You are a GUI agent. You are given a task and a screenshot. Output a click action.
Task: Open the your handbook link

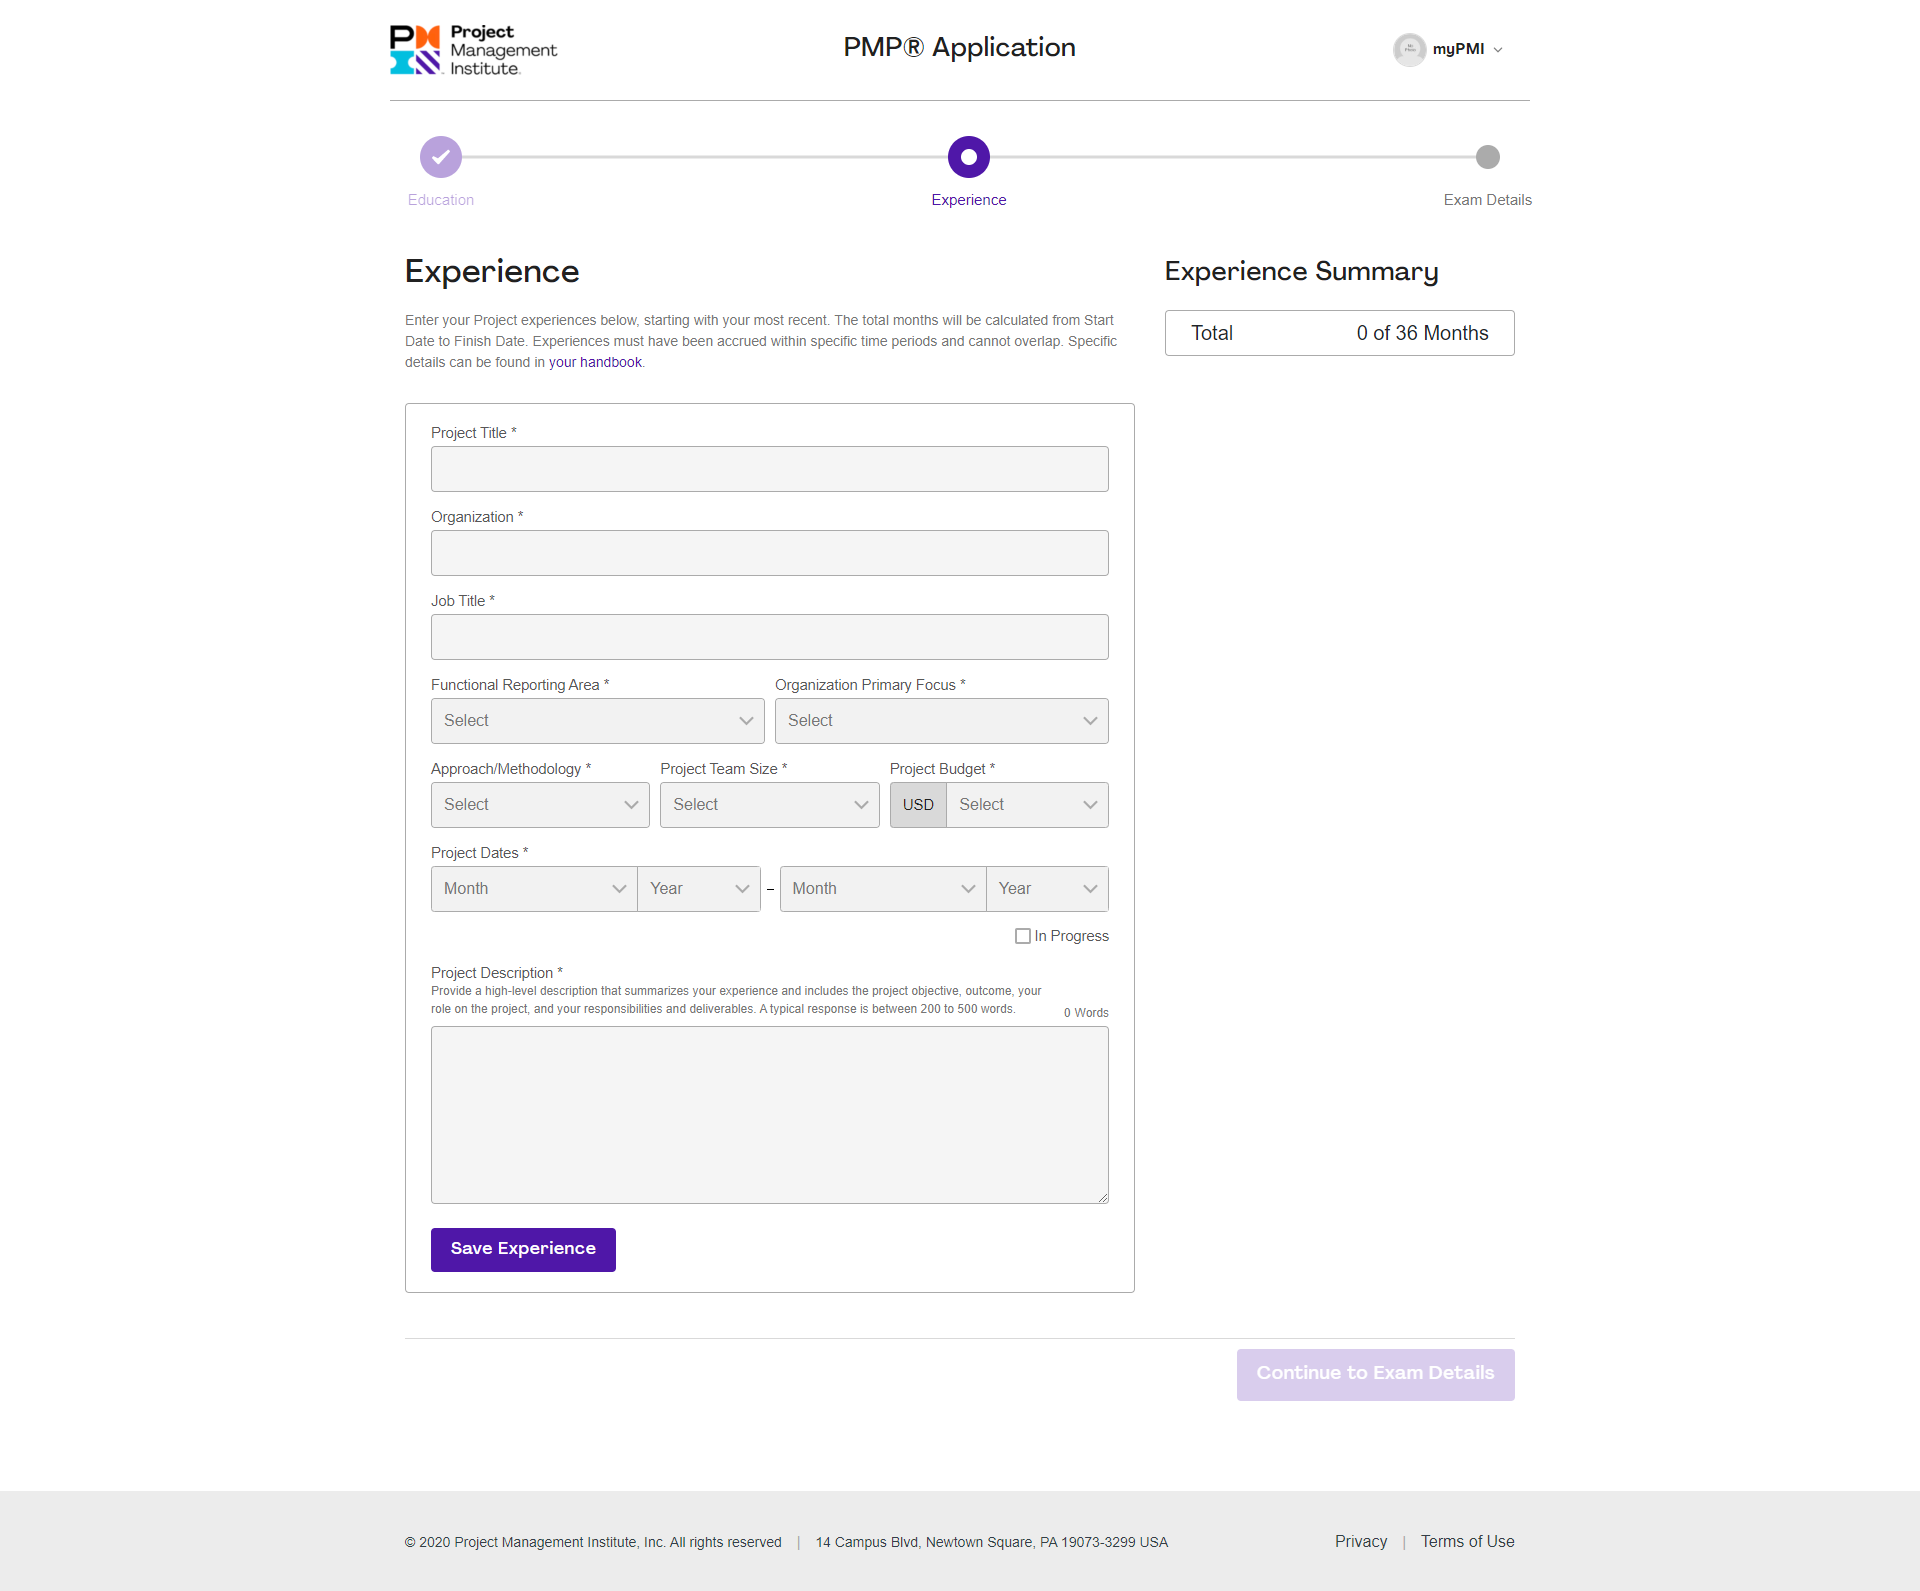[x=595, y=362]
